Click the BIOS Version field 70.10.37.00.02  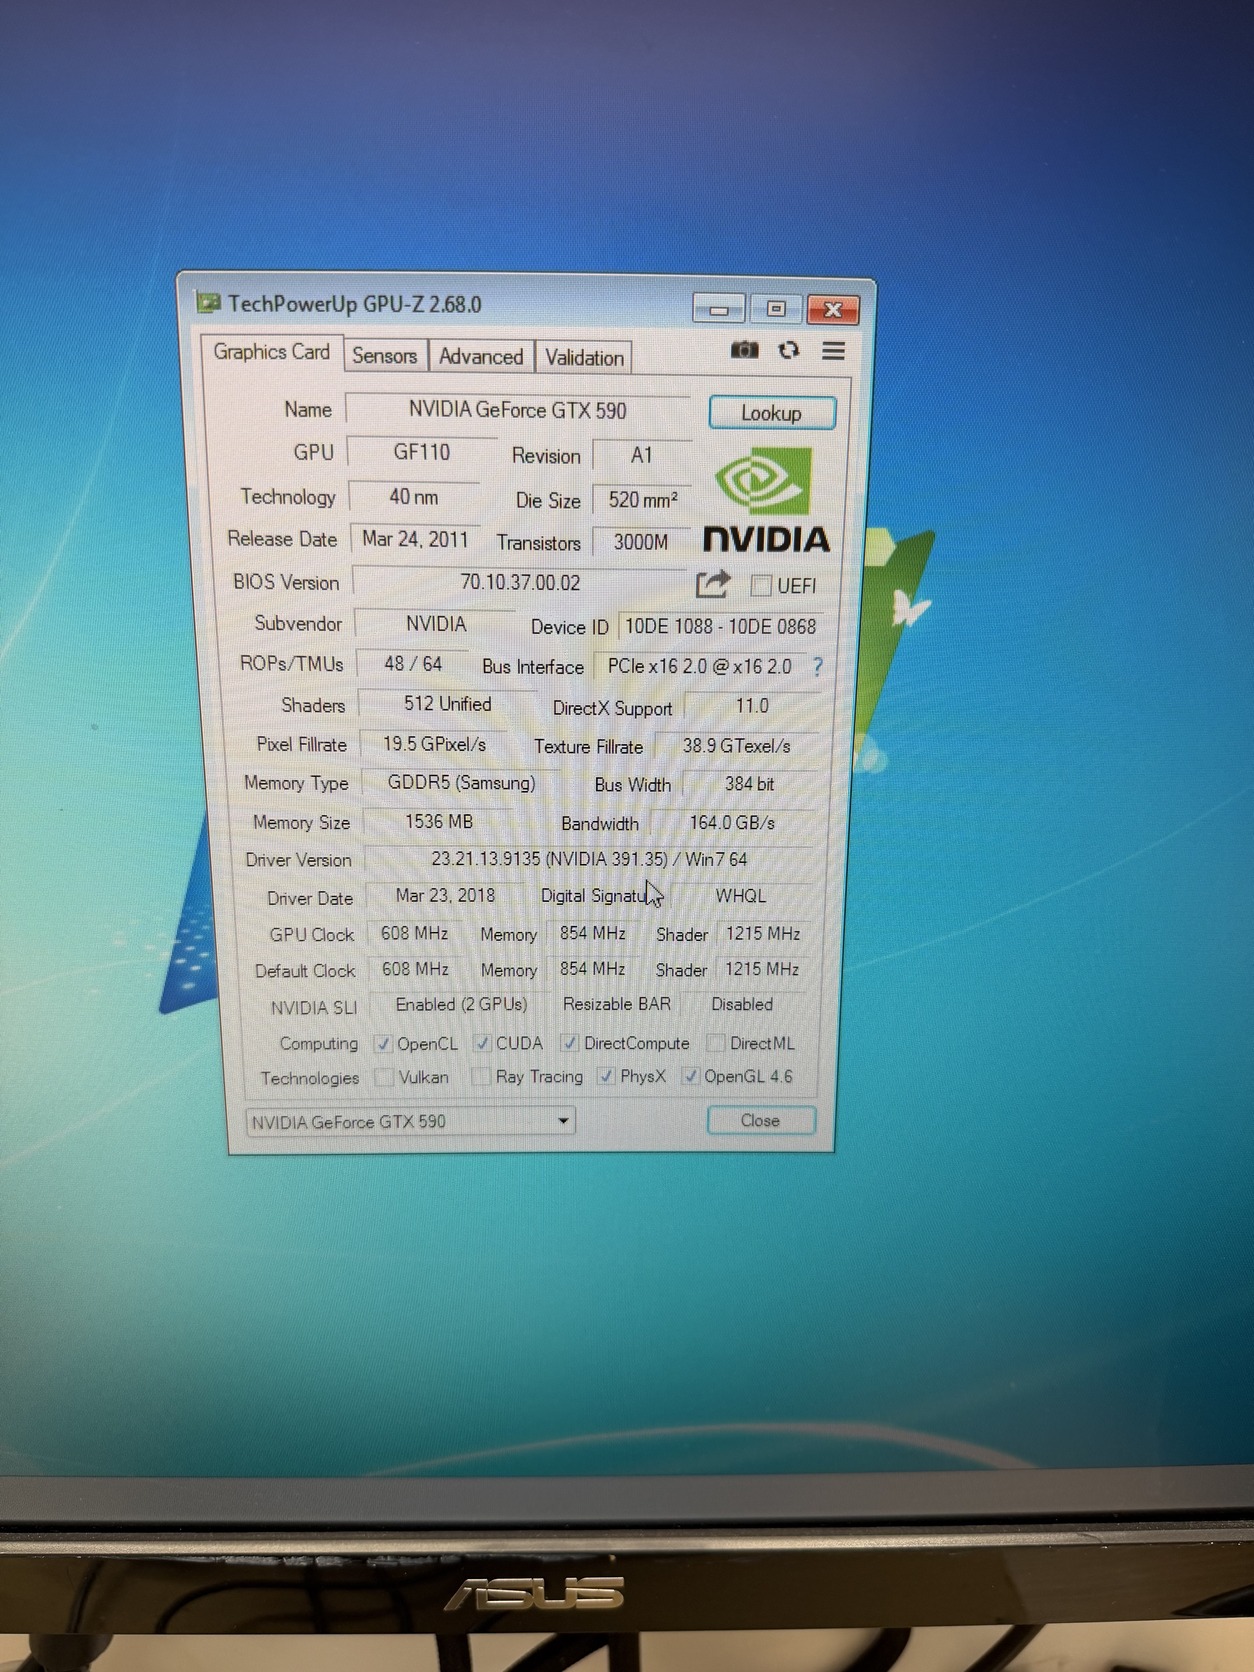(x=520, y=583)
